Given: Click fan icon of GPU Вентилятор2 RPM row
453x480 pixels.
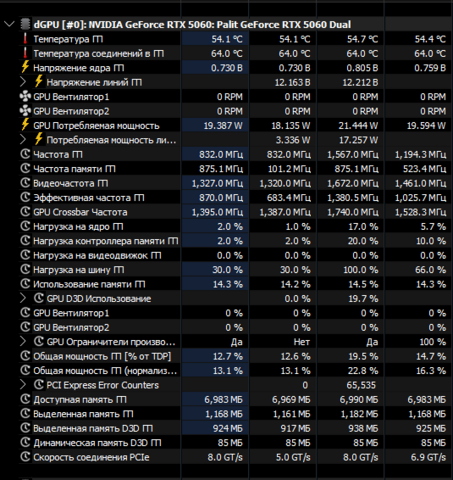Looking at the screenshot, I should click(x=25, y=111).
